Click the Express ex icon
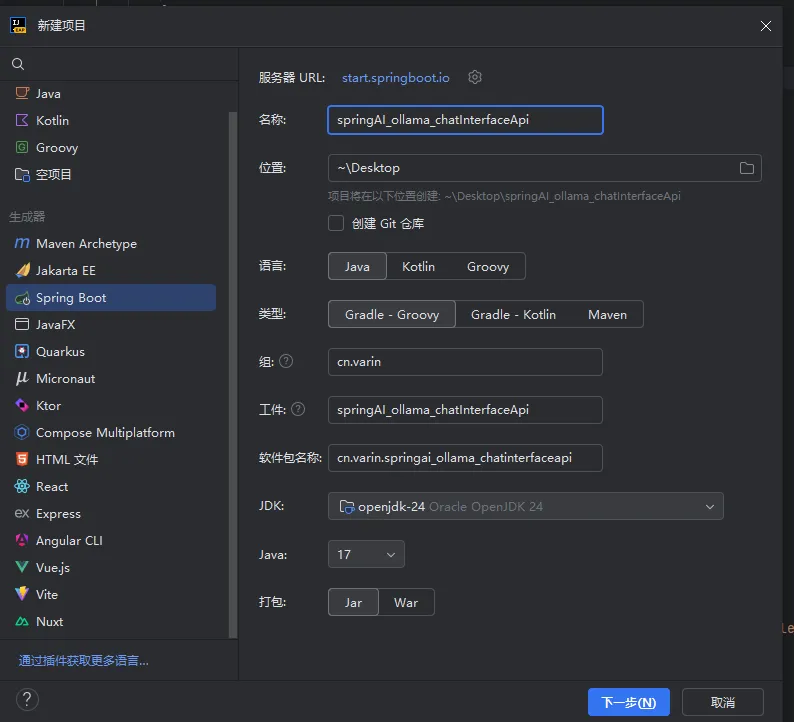The image size is (794, 722). 22,513
